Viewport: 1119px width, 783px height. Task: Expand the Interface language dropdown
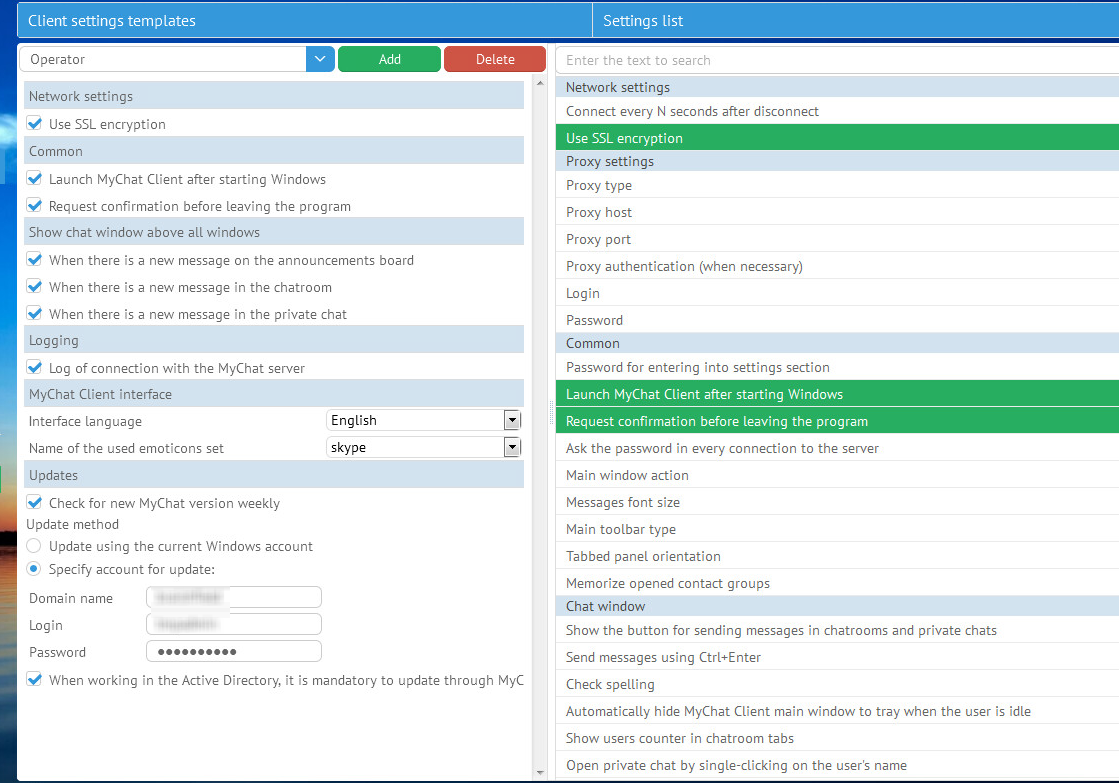(512, 421)
